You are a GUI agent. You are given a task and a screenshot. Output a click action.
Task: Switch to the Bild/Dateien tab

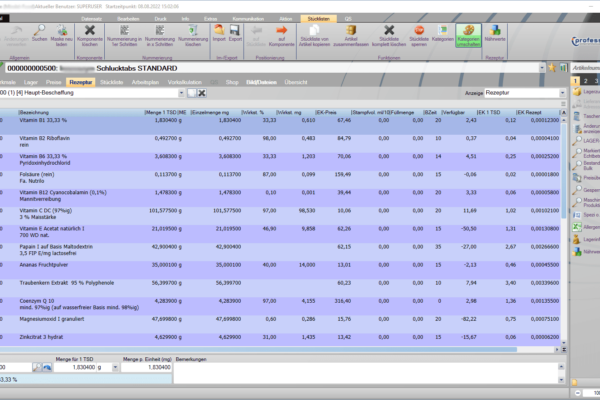261,82
